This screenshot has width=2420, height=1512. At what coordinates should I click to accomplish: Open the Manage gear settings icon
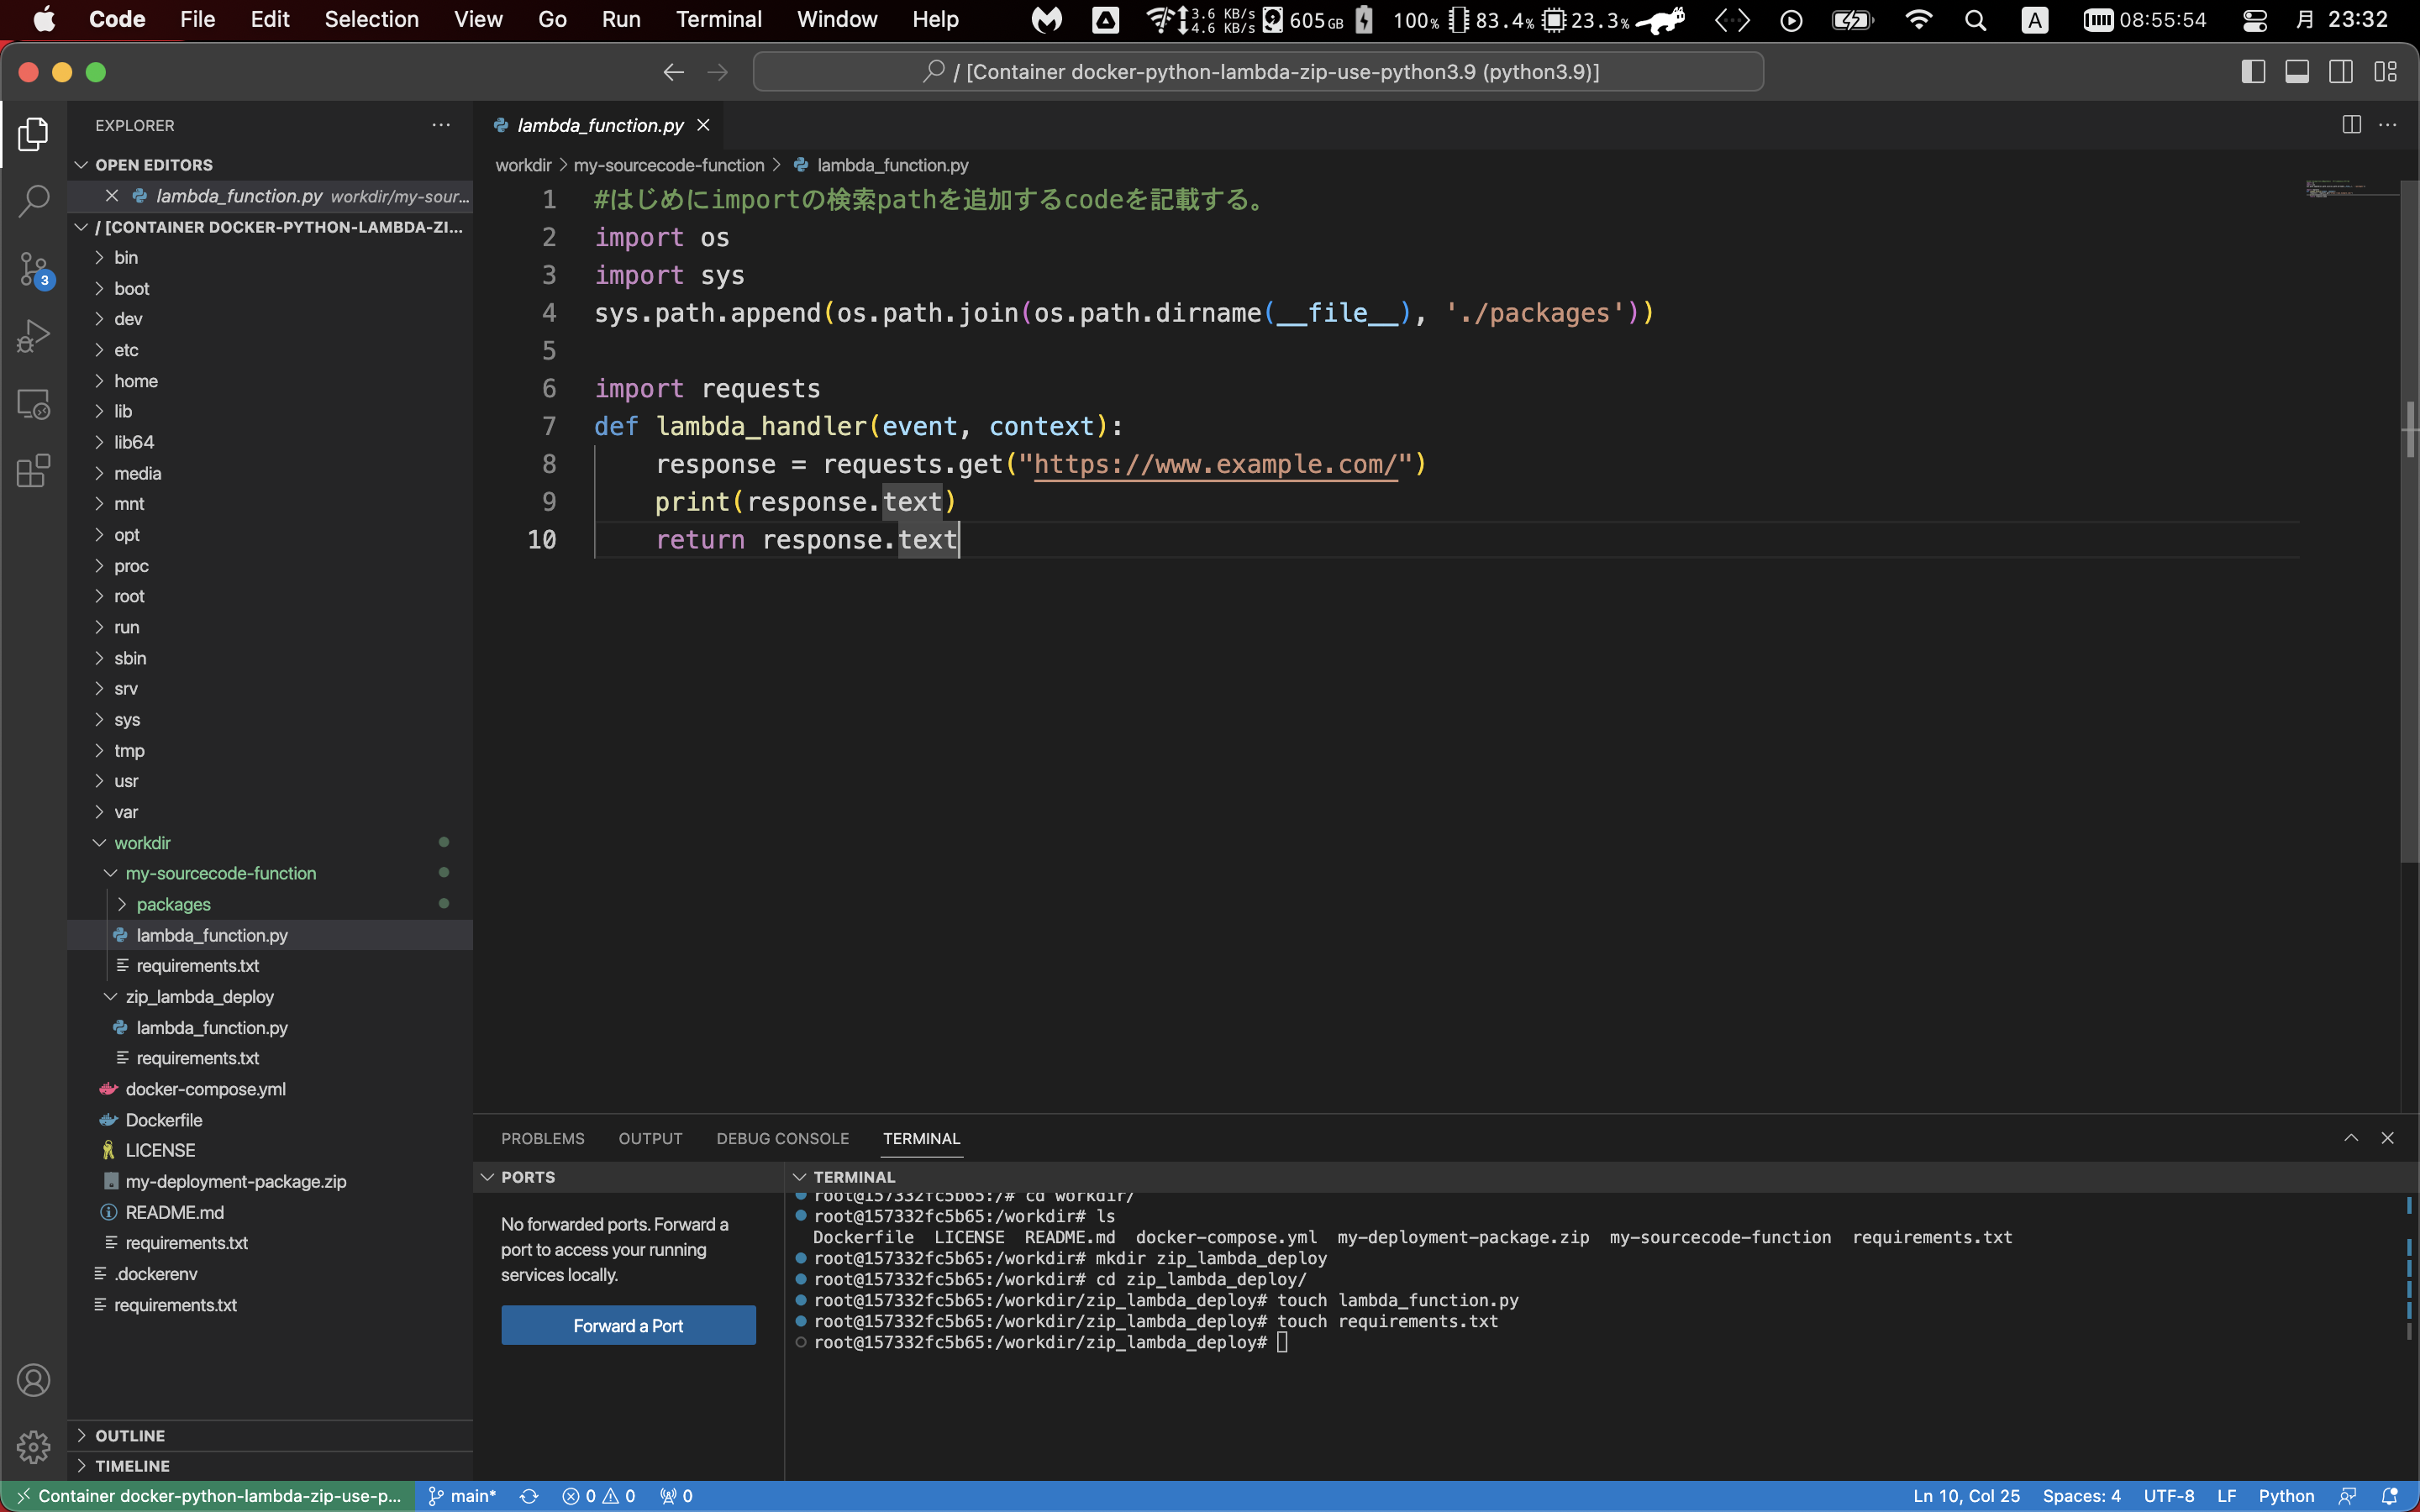(x=33, y=1446)
